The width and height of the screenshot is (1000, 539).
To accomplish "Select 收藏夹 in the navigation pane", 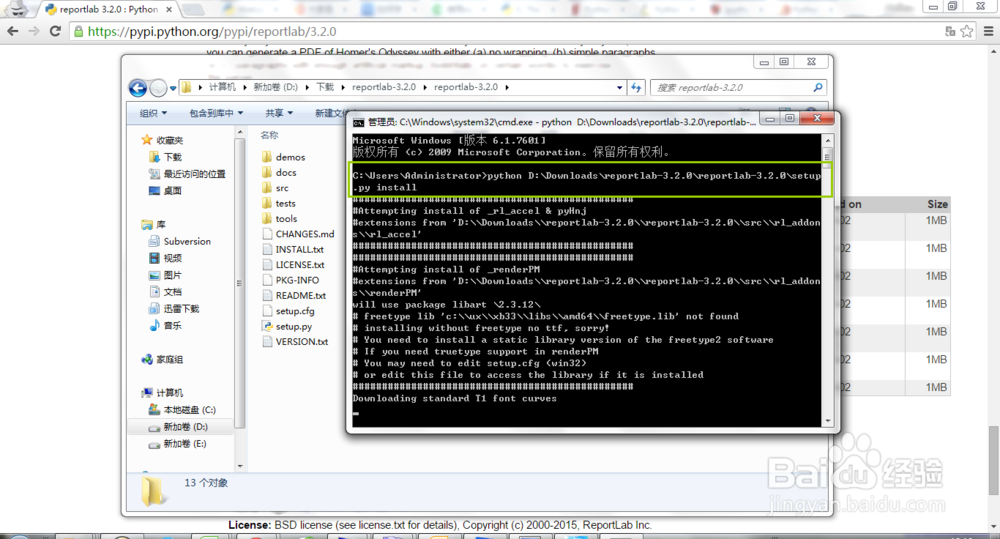I will coord(163,140).
